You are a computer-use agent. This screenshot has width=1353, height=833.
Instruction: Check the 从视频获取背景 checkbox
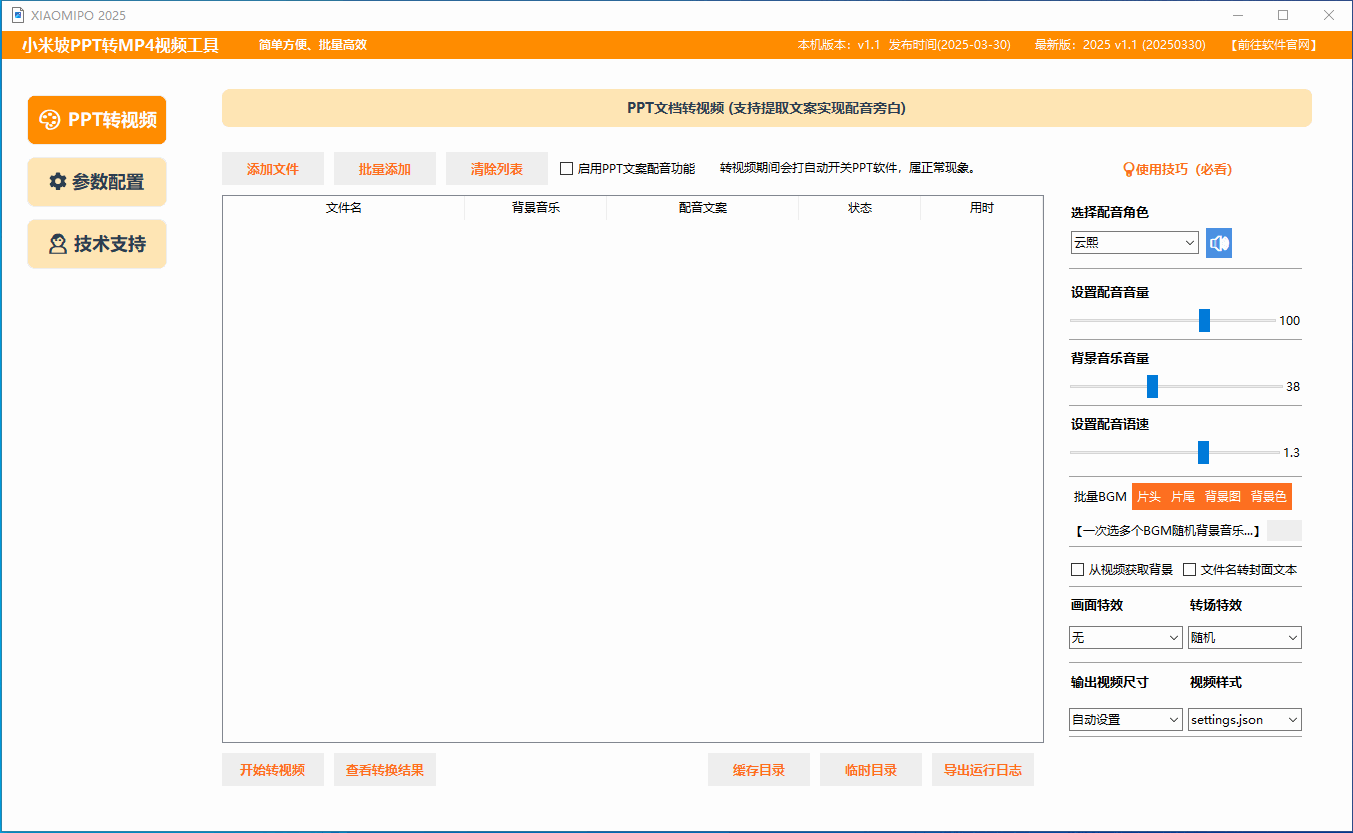pos(1078,570)
